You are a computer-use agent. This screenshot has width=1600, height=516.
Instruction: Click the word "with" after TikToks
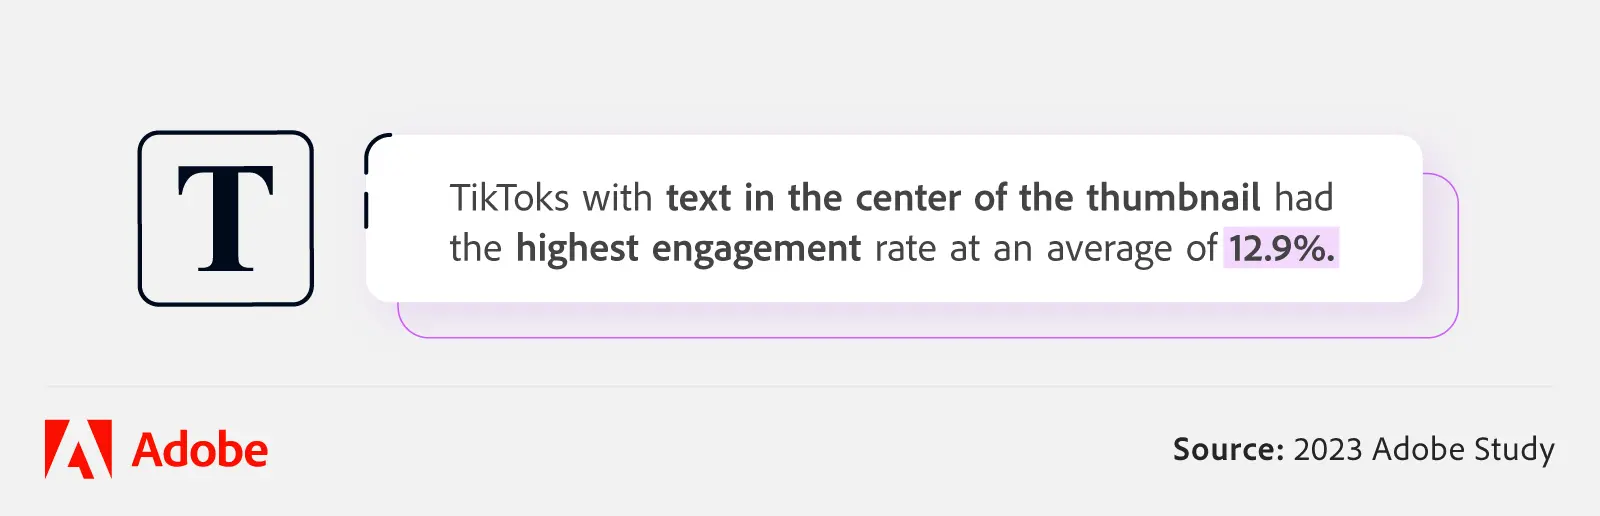(617, 198)
